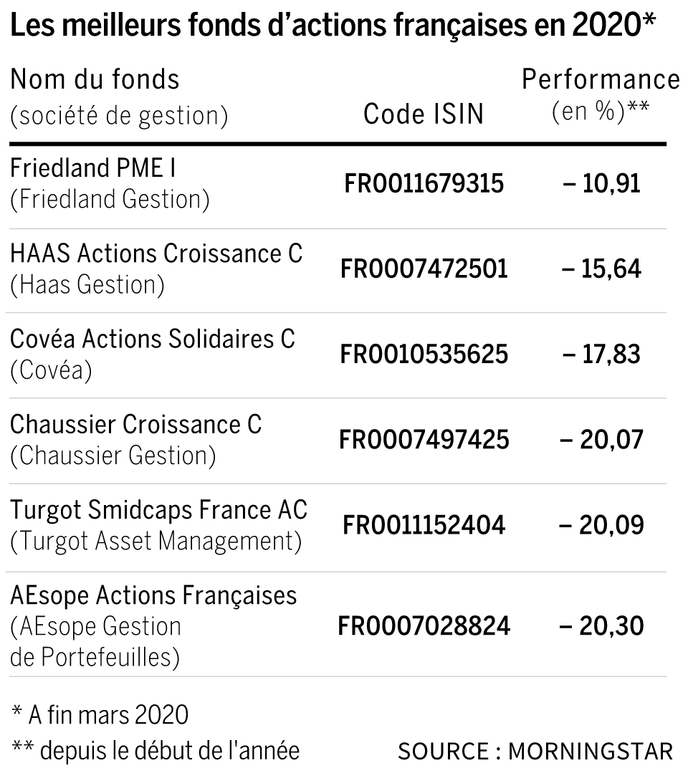Click ISIN code FR0007028824
Image resolution: width=688 pixels, height=780 pixels.
(424, 626)
